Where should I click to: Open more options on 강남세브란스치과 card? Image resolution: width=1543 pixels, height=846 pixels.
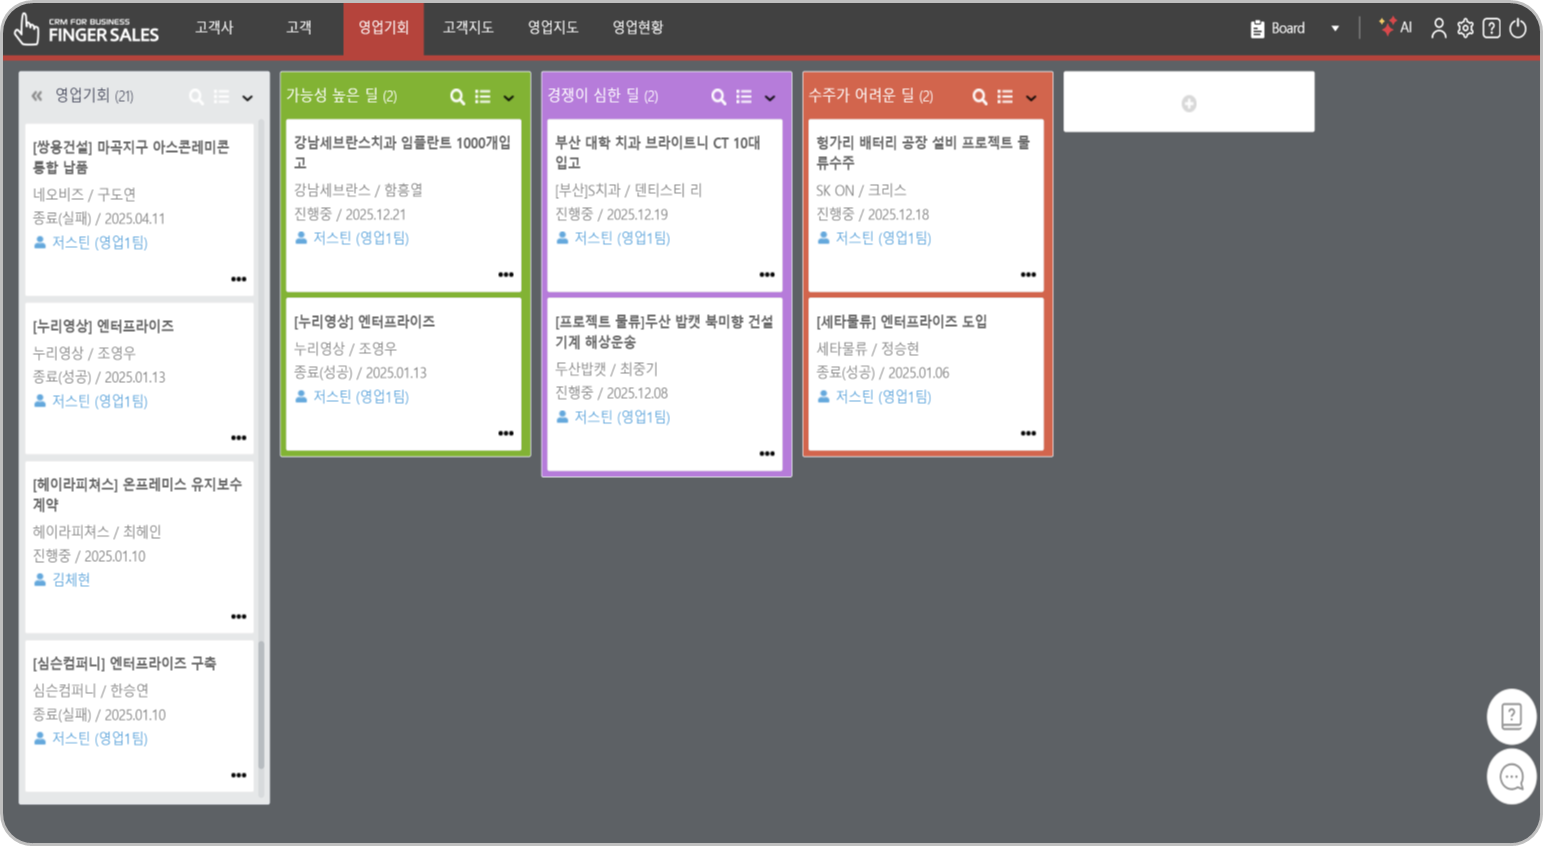tap(506, 275)
